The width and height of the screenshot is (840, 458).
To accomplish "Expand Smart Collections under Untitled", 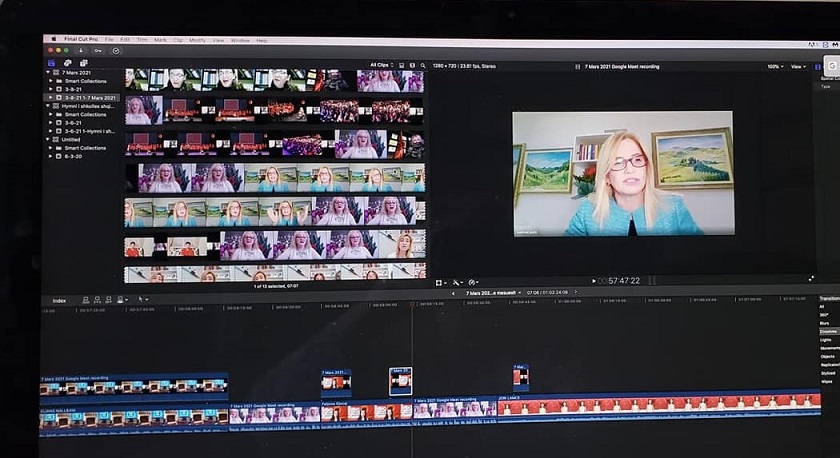I will click(51, 148).
